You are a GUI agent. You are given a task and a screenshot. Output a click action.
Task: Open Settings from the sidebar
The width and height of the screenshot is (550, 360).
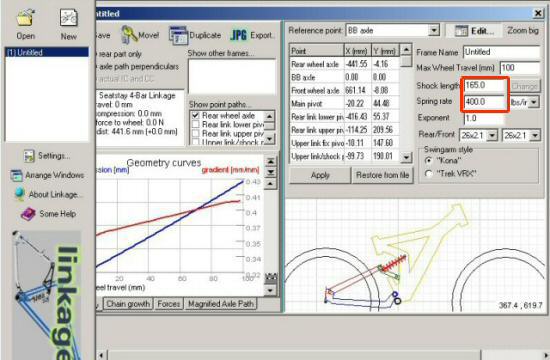coord(29,156)
